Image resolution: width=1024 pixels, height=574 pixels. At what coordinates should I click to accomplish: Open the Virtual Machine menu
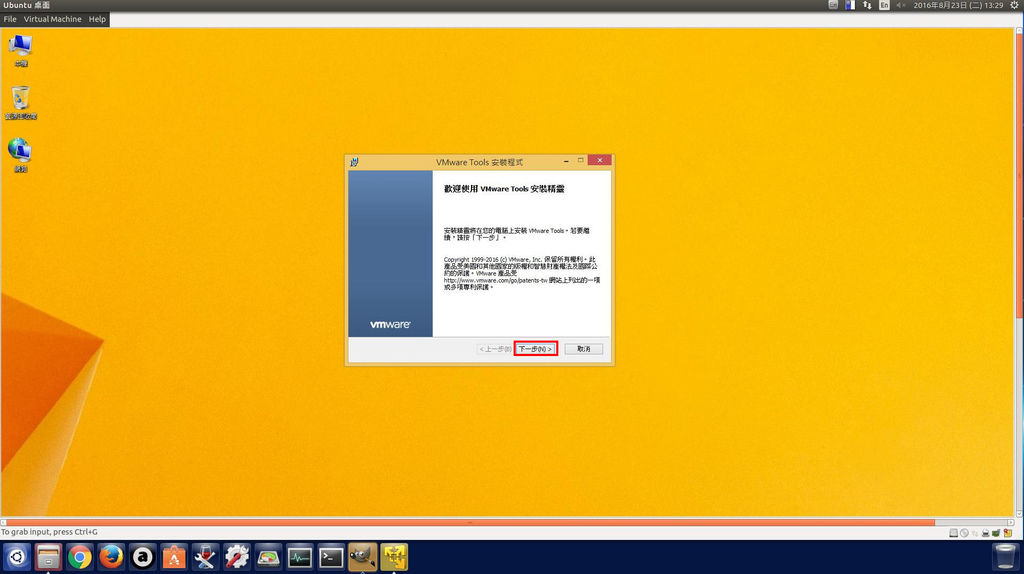[x=52, y=19]
